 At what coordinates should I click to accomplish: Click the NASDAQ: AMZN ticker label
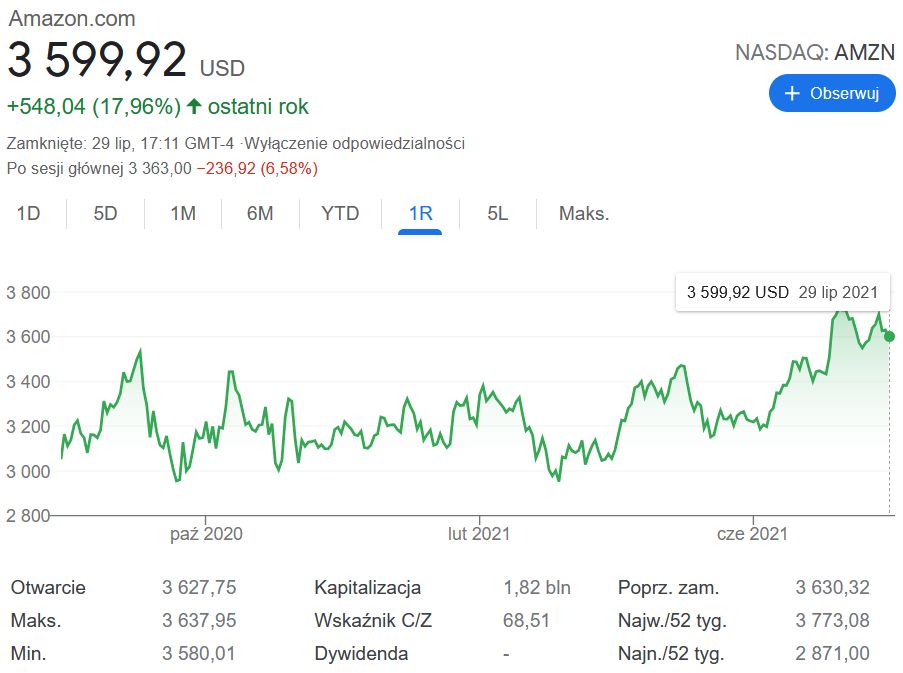click(815, 52)
